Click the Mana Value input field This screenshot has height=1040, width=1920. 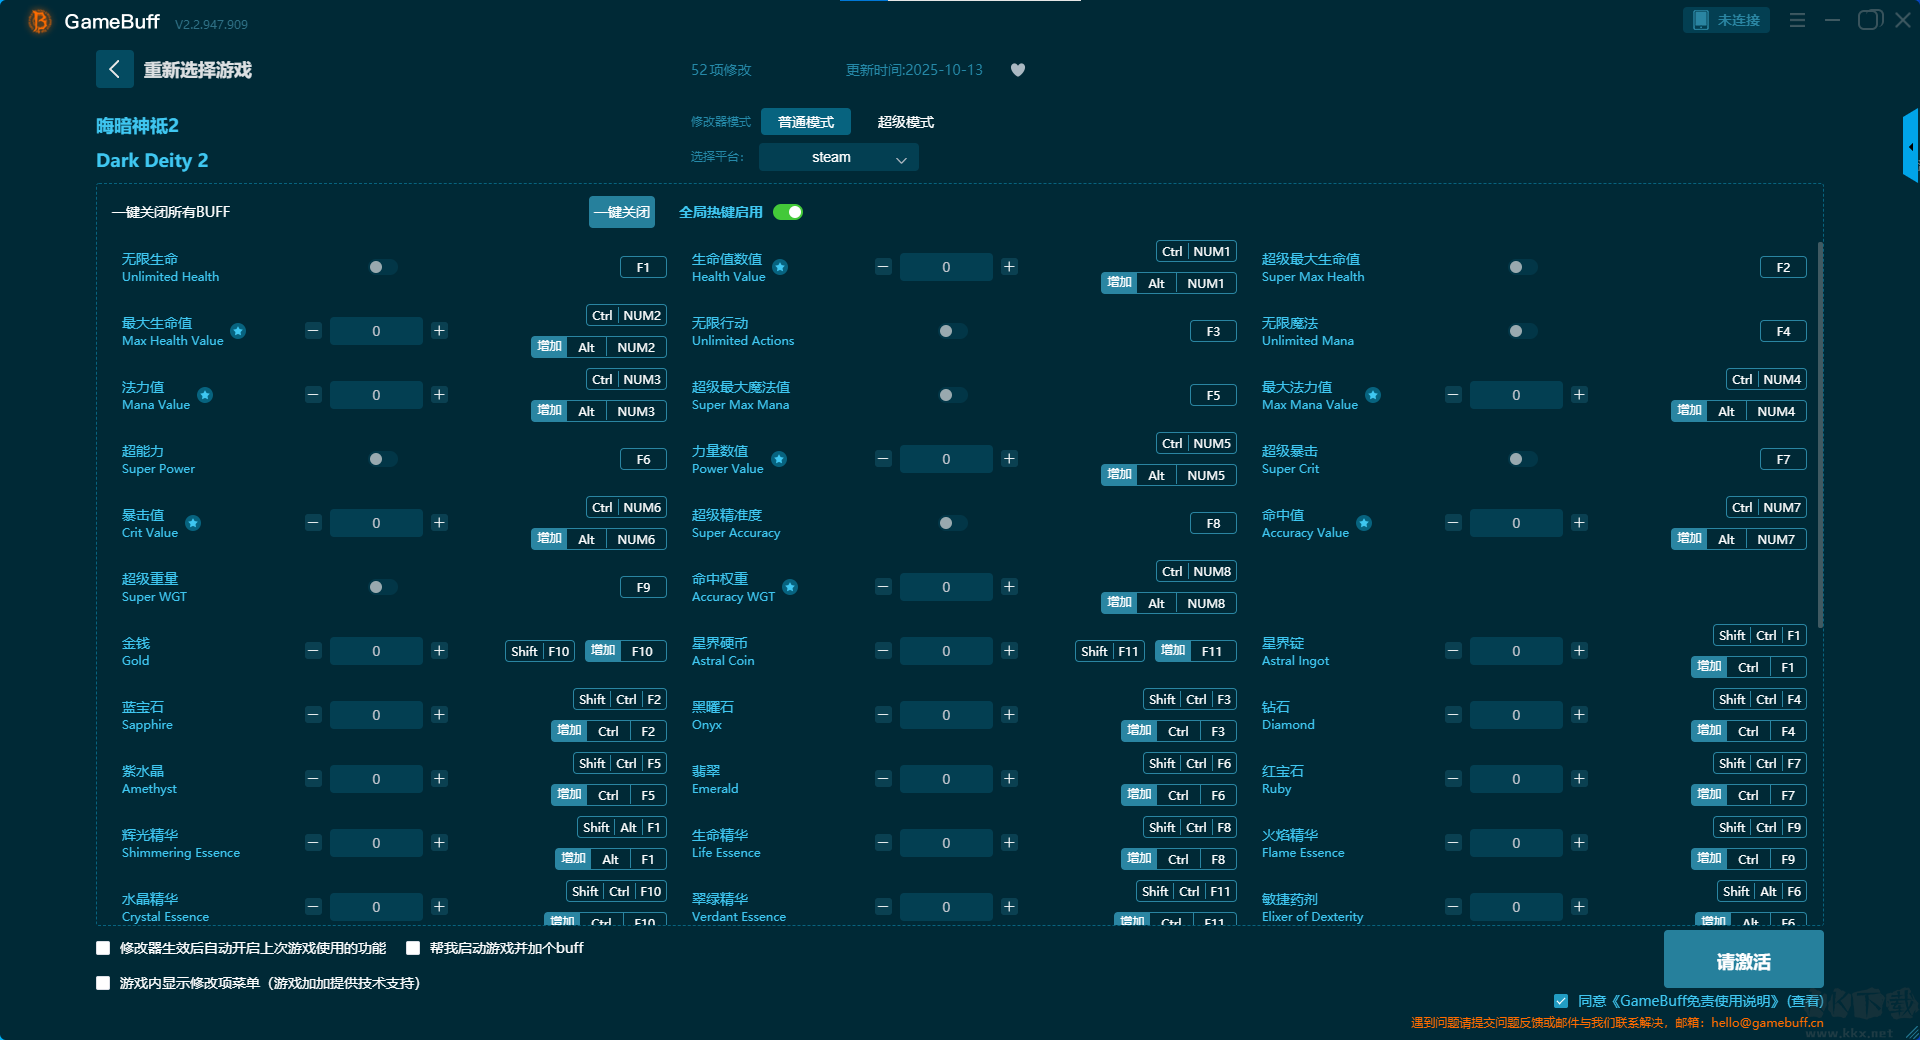pos(376,395)
